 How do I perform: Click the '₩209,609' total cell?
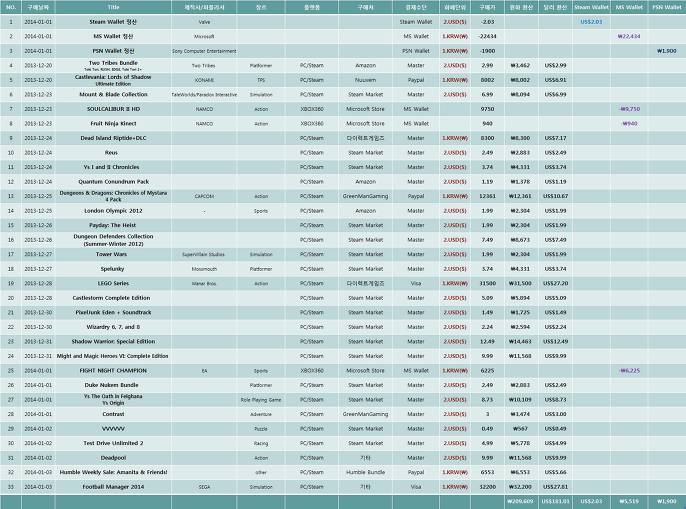click(x=520, y=502)
